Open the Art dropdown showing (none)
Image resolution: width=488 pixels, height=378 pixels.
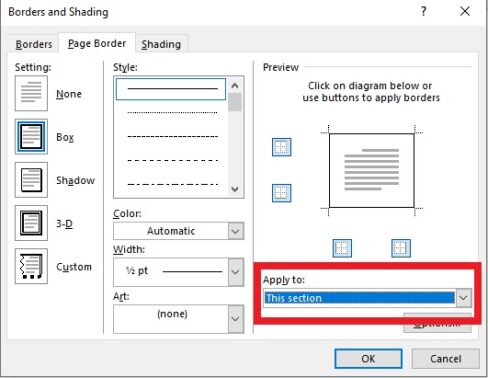[x=179, y=319]
